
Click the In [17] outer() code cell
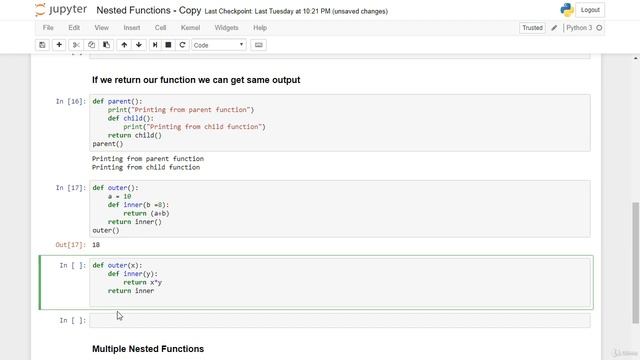[340, 209]
